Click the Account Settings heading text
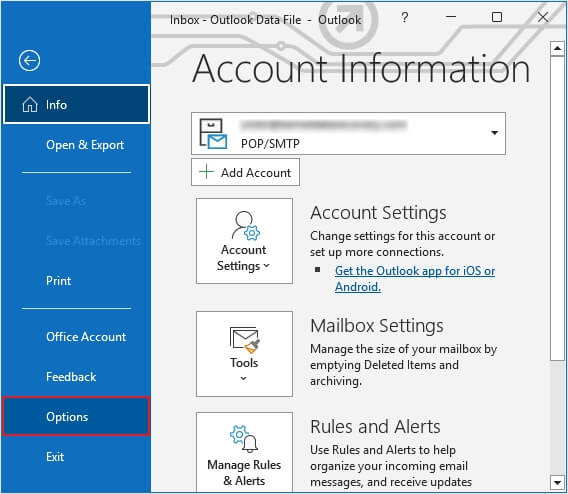Screen dimensions: 568x494 coord(378,213)
